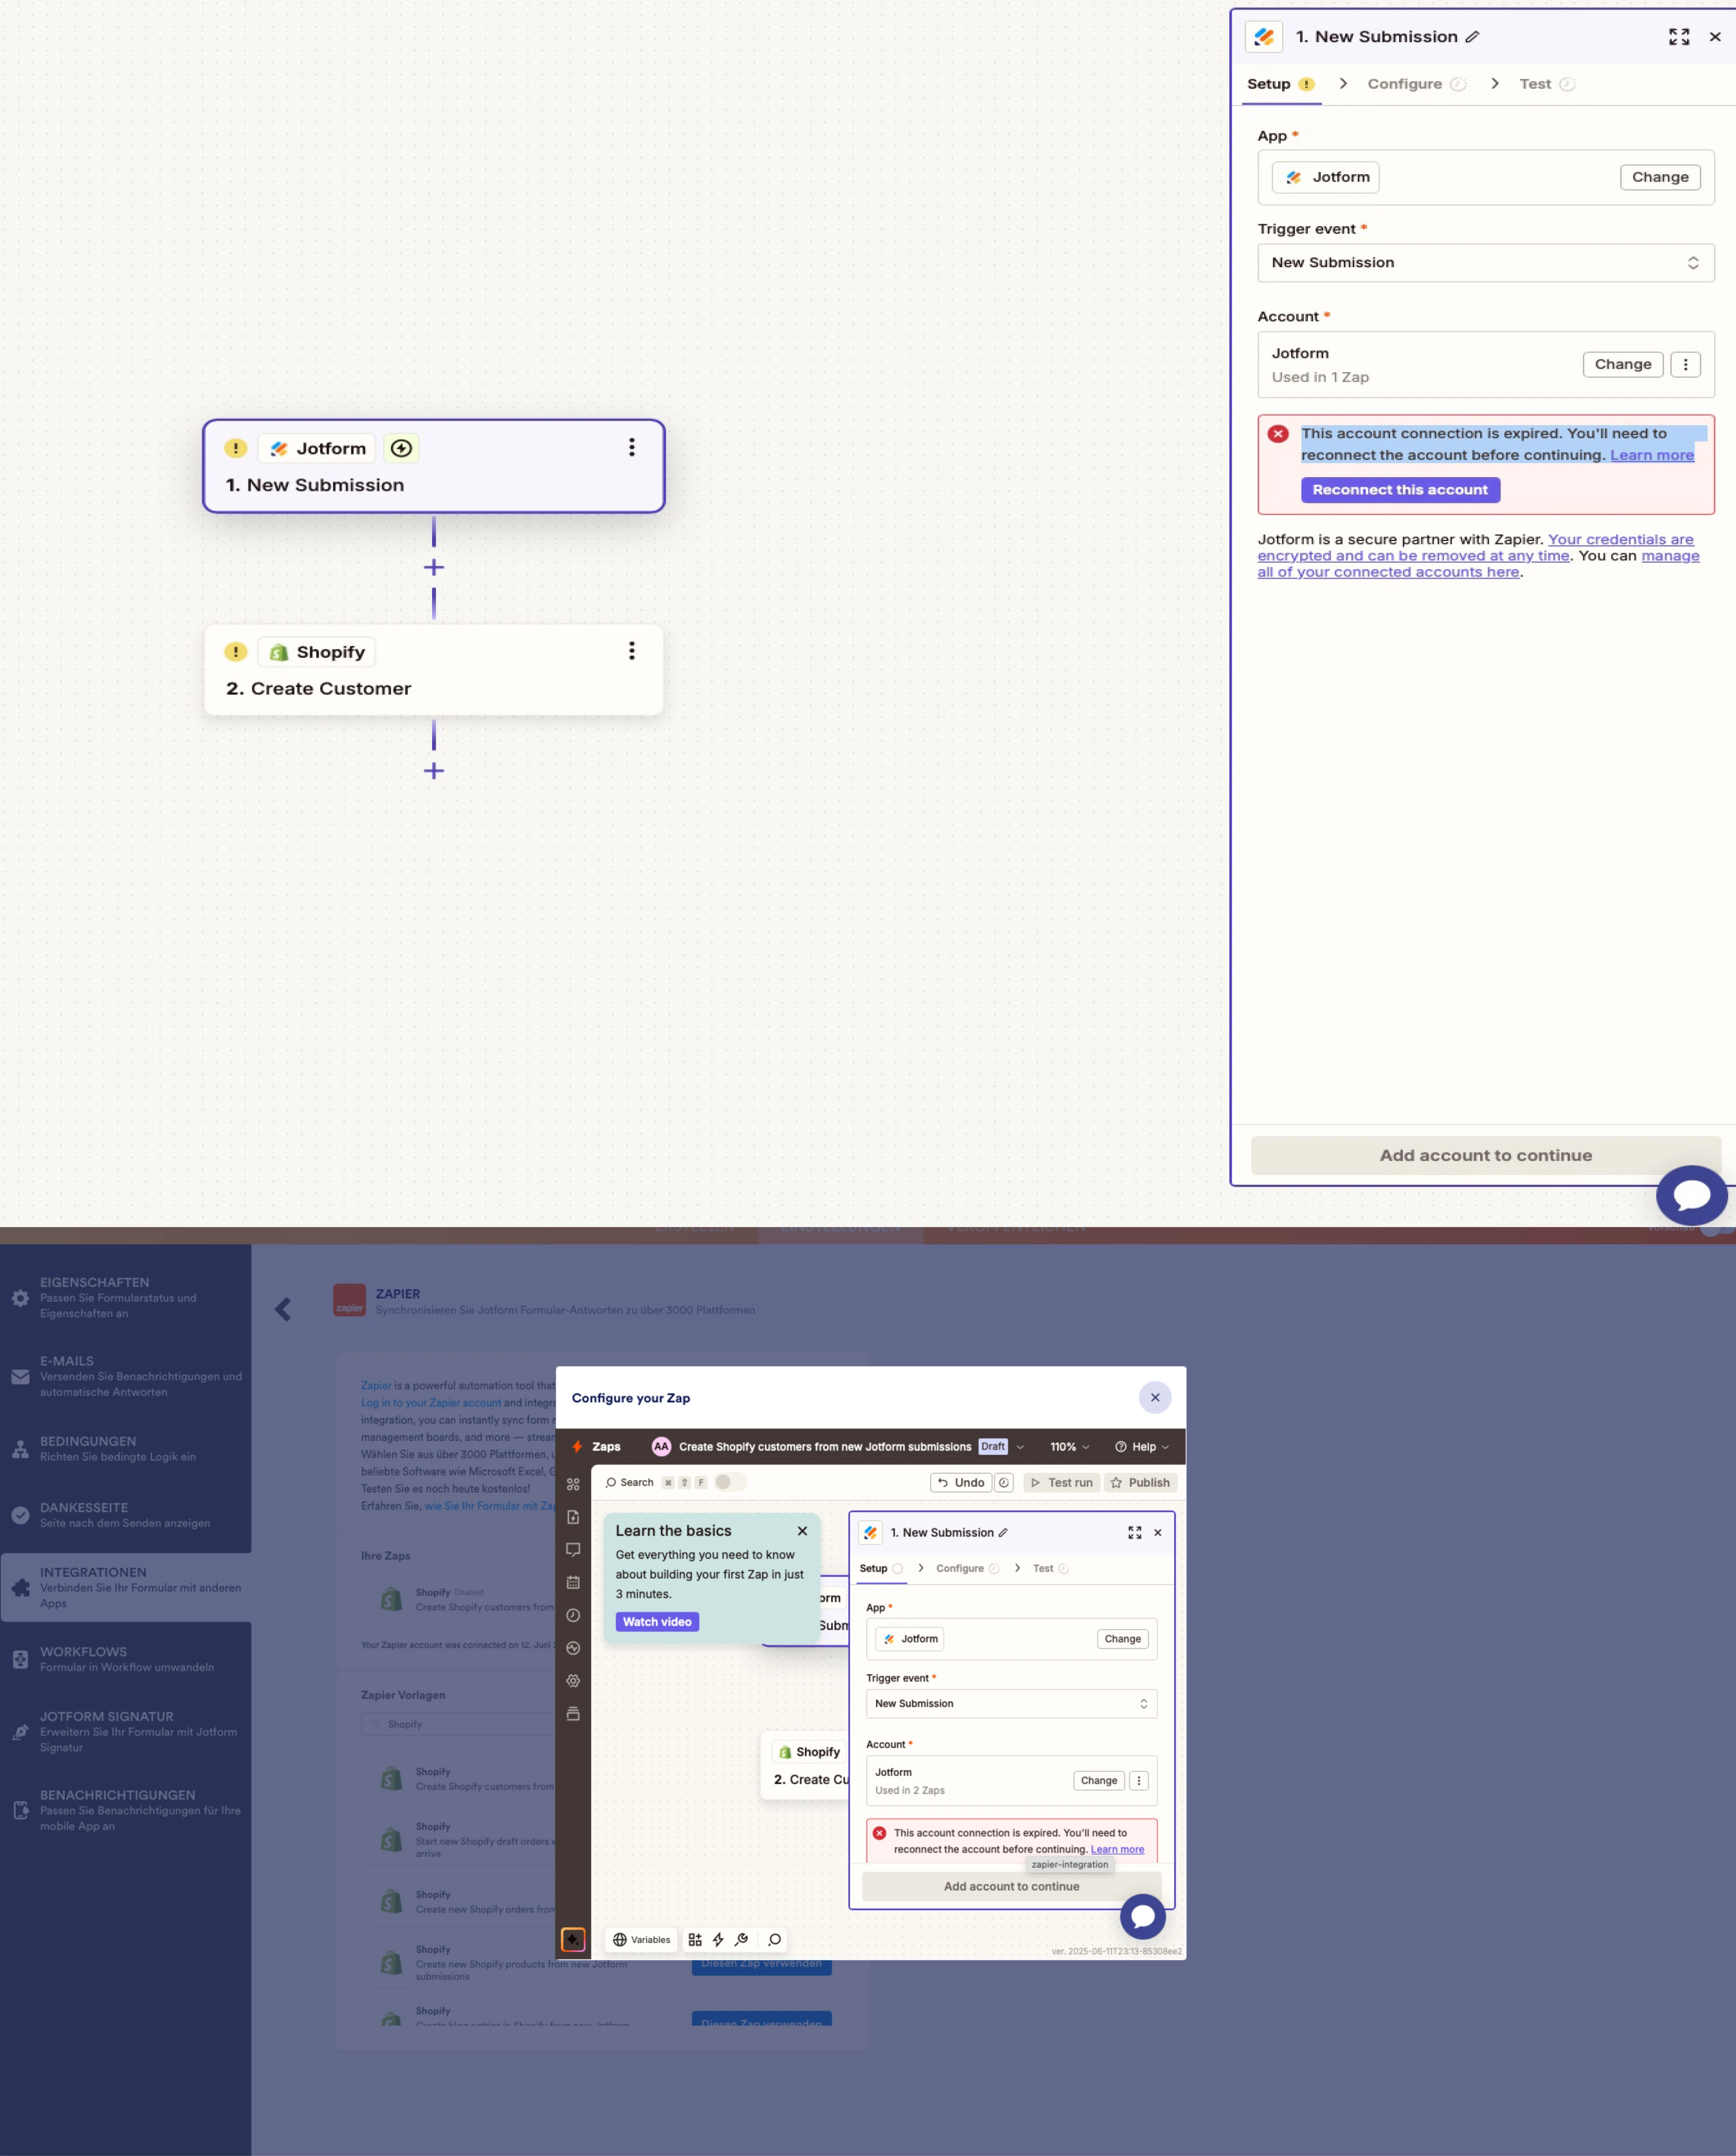Image resolution: width=1736 pixels, height=2156 pixels.
Task: Click the puzzle icon next to INTEGRATIONEN
Action: (x=20, y=1586)
